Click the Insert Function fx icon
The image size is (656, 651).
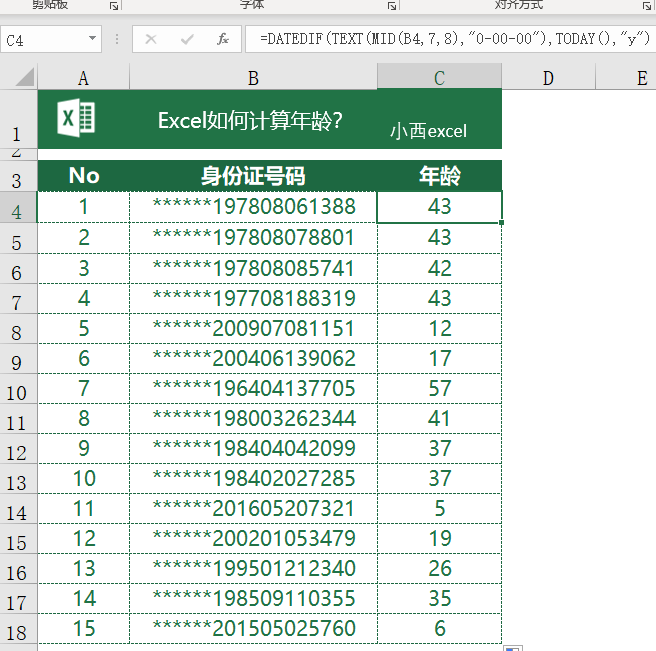point(223,40)
